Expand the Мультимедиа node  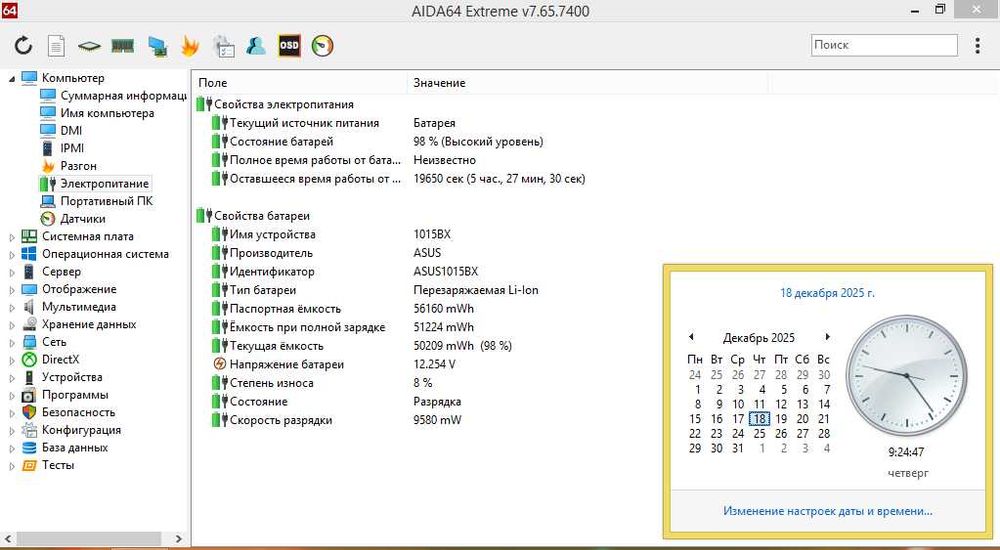(11, 308)
